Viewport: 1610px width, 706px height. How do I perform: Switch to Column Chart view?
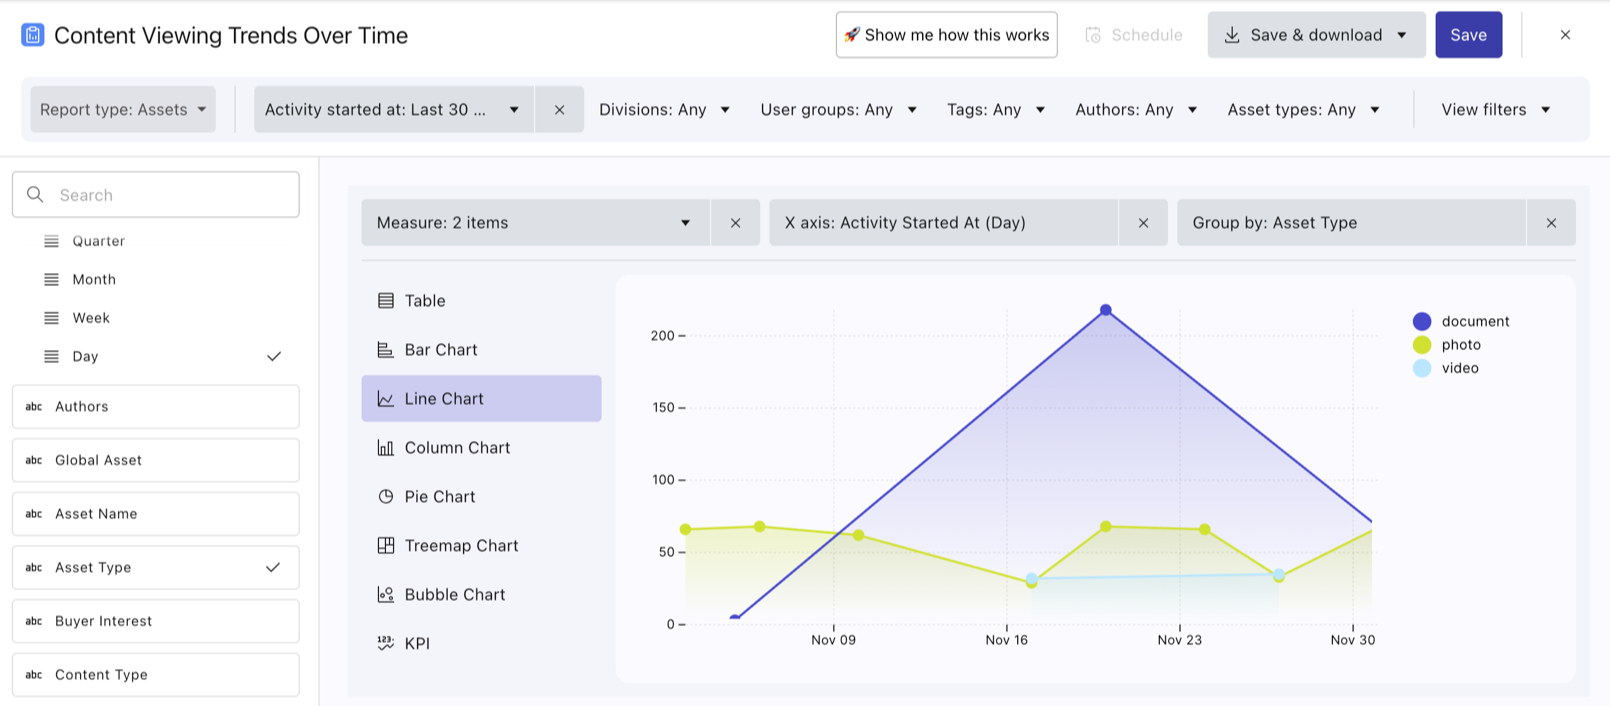pos(481,448)
